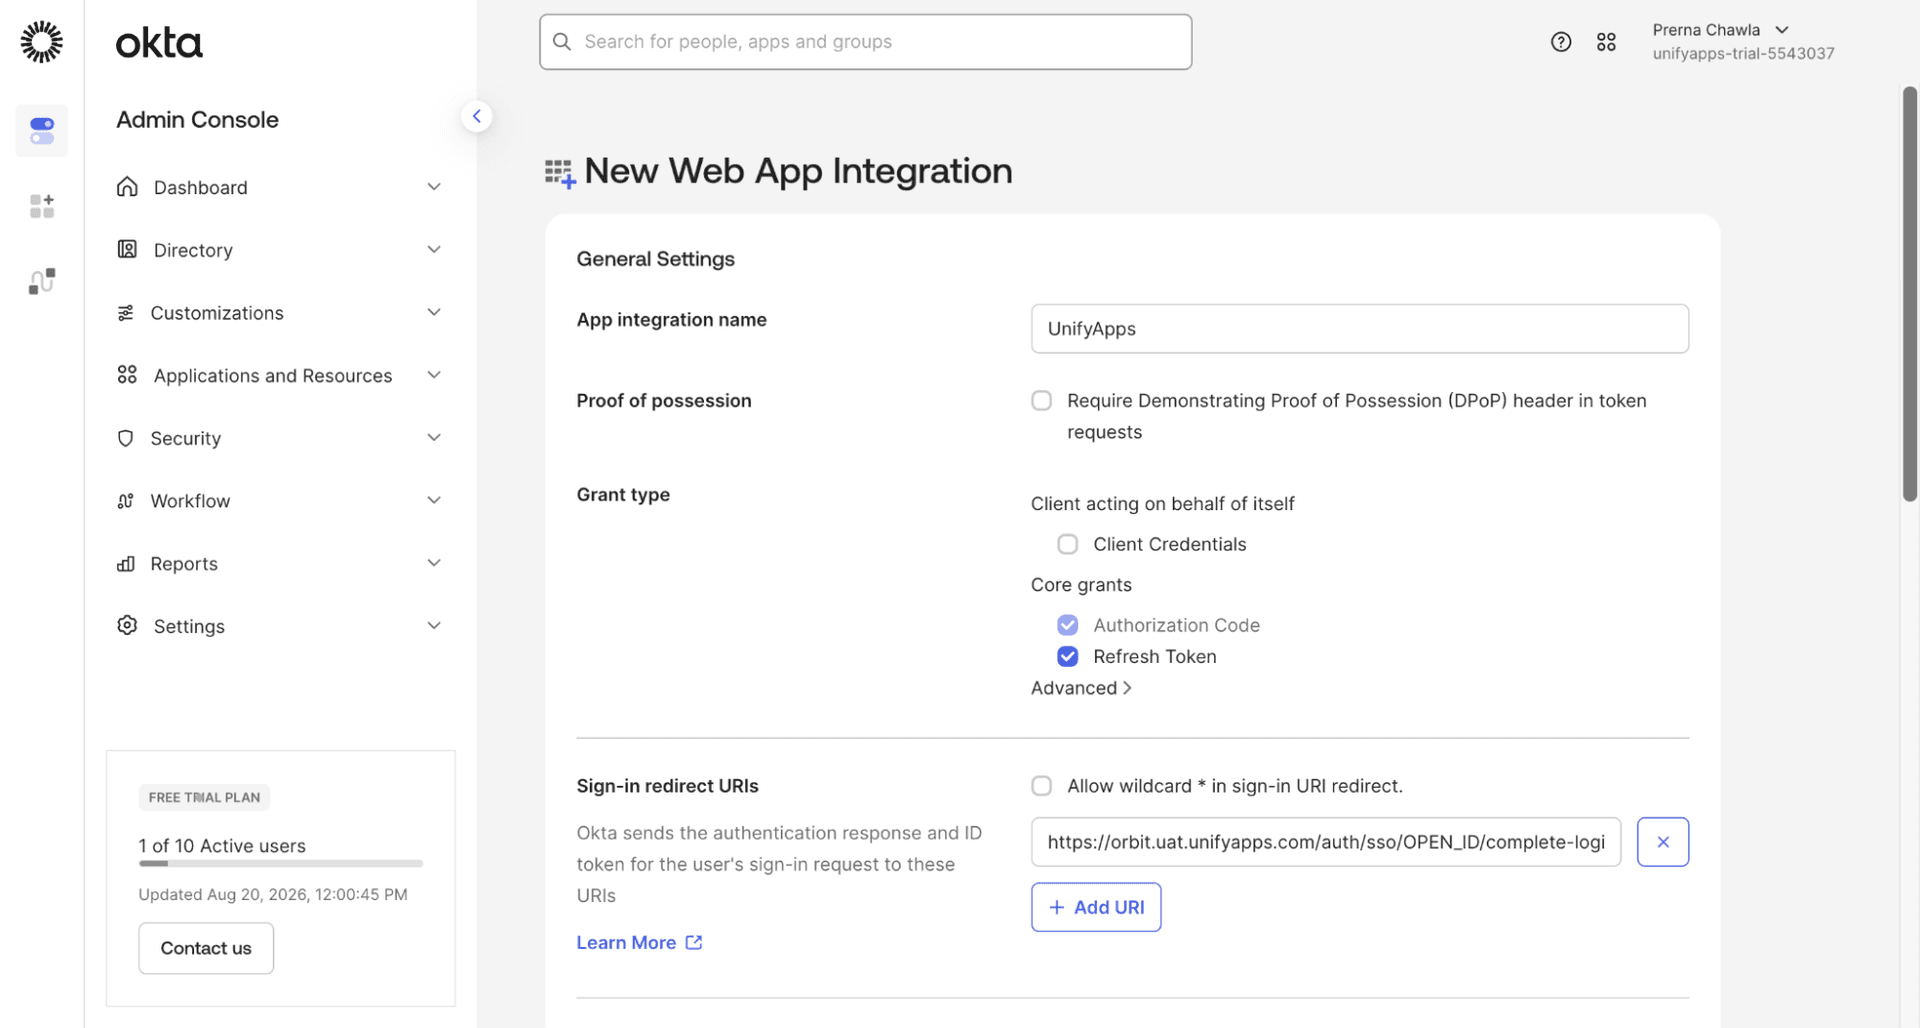Toggle the Authorization Code checkbox

tap(1068, 626)
